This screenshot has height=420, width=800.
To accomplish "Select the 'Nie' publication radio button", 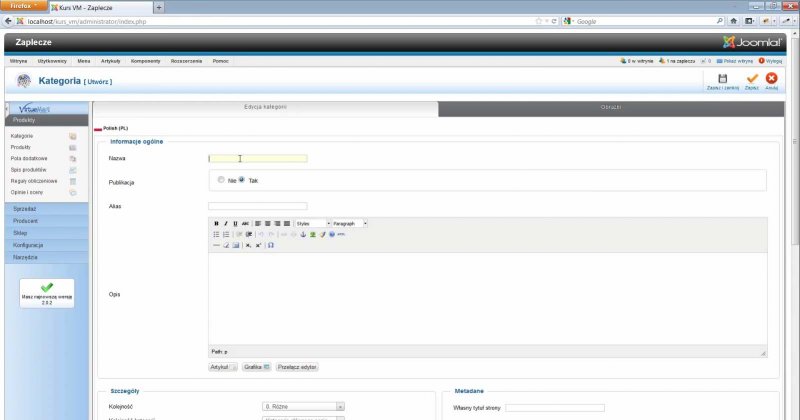I will coord(220,180).
